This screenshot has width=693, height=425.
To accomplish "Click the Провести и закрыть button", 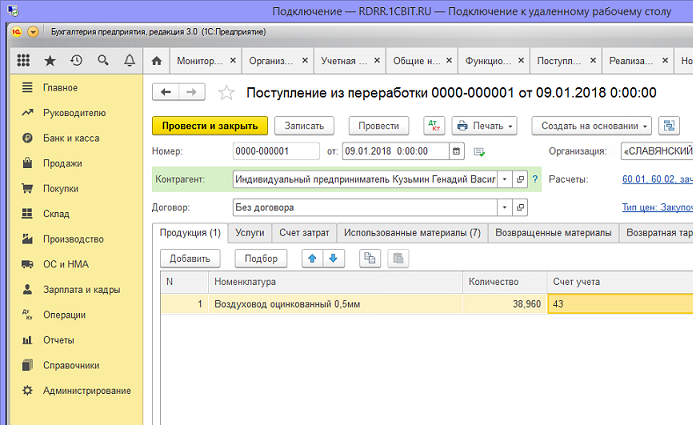I will pos(210,126).
